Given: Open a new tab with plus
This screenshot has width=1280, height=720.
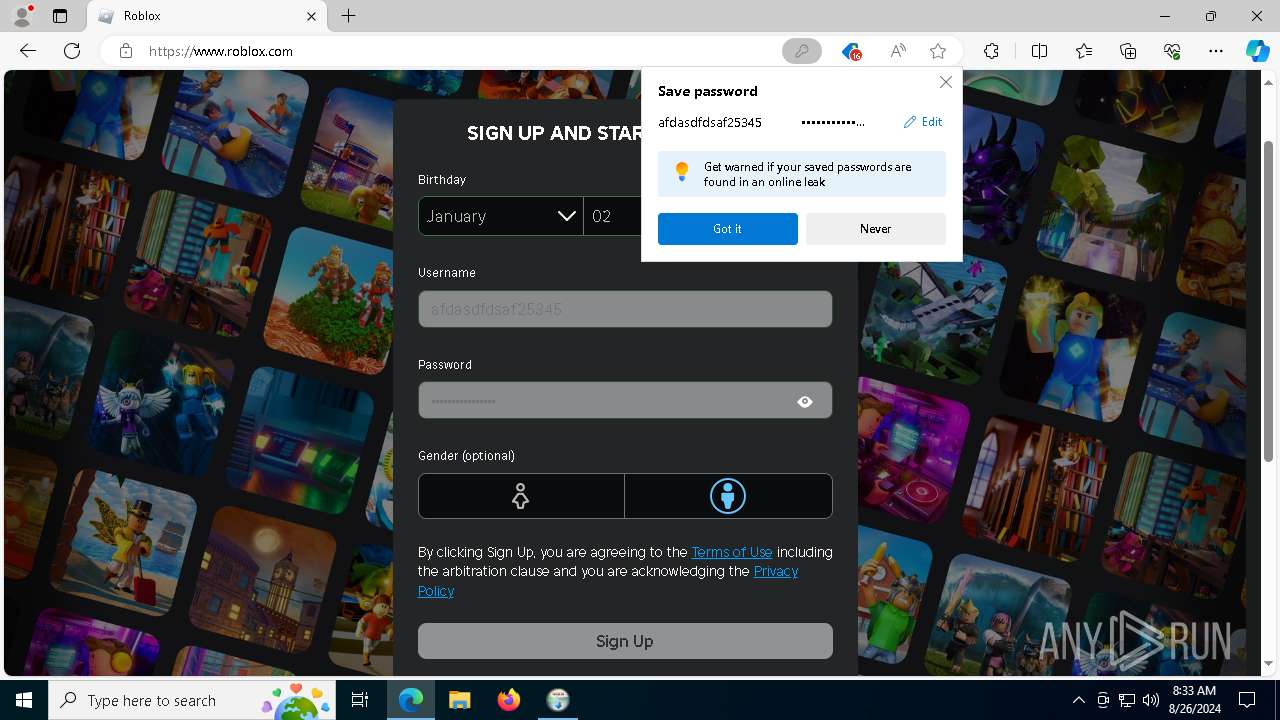Looking at the screenshot, I should [348, 16].
